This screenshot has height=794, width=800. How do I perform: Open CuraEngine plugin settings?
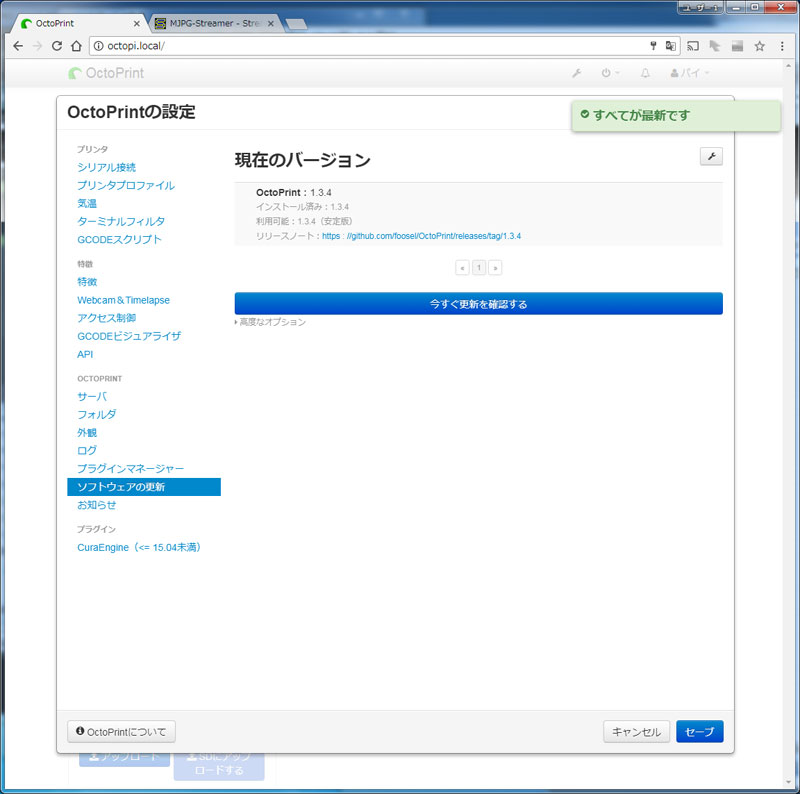click(139, 548)
